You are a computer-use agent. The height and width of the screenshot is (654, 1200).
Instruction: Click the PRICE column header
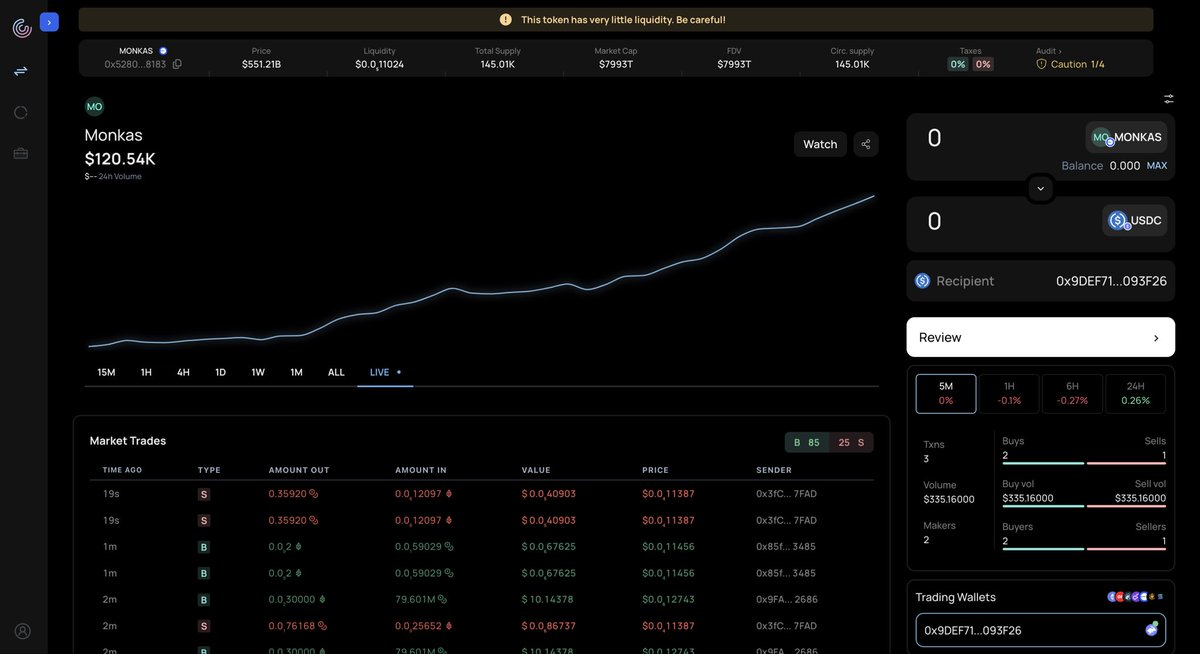tap(655, 470)
